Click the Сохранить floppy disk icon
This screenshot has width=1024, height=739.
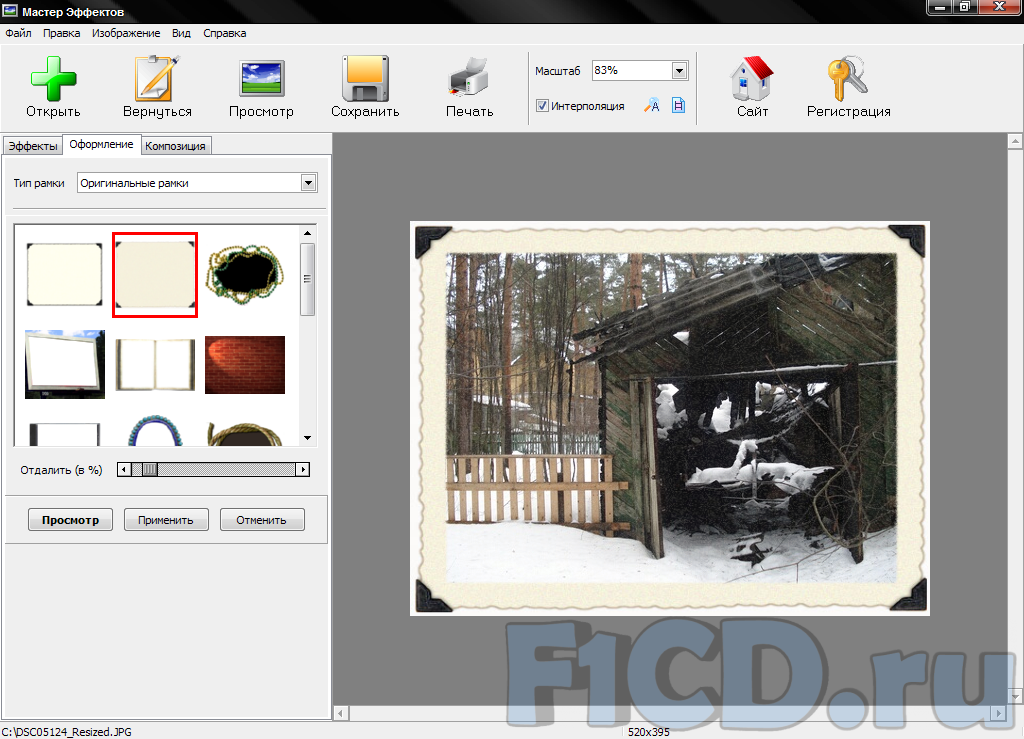[x=365, y=78]
